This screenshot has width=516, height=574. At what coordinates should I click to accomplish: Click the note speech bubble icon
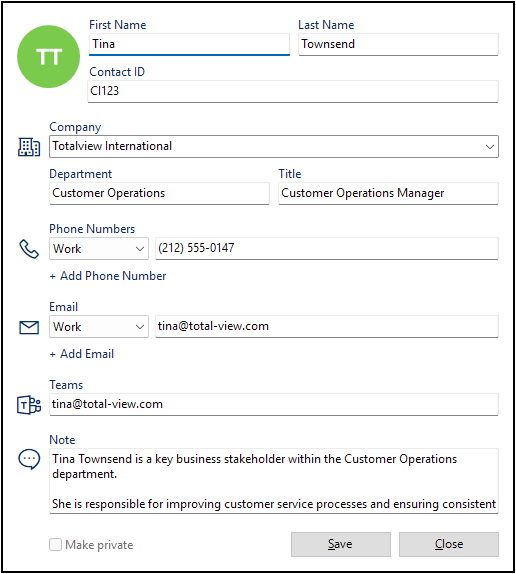29,459
